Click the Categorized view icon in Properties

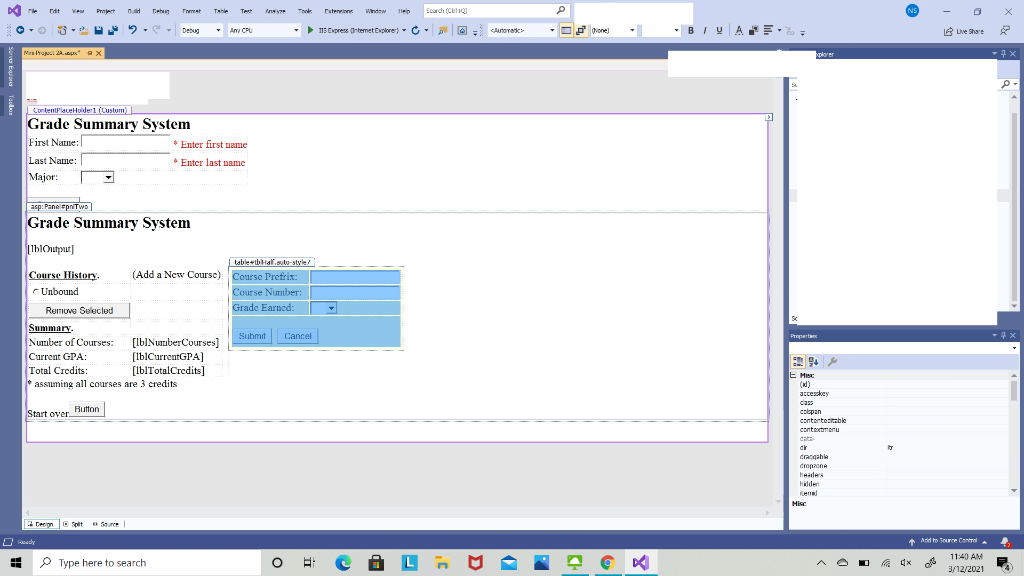pyautogui.click(x=798, y=361)
